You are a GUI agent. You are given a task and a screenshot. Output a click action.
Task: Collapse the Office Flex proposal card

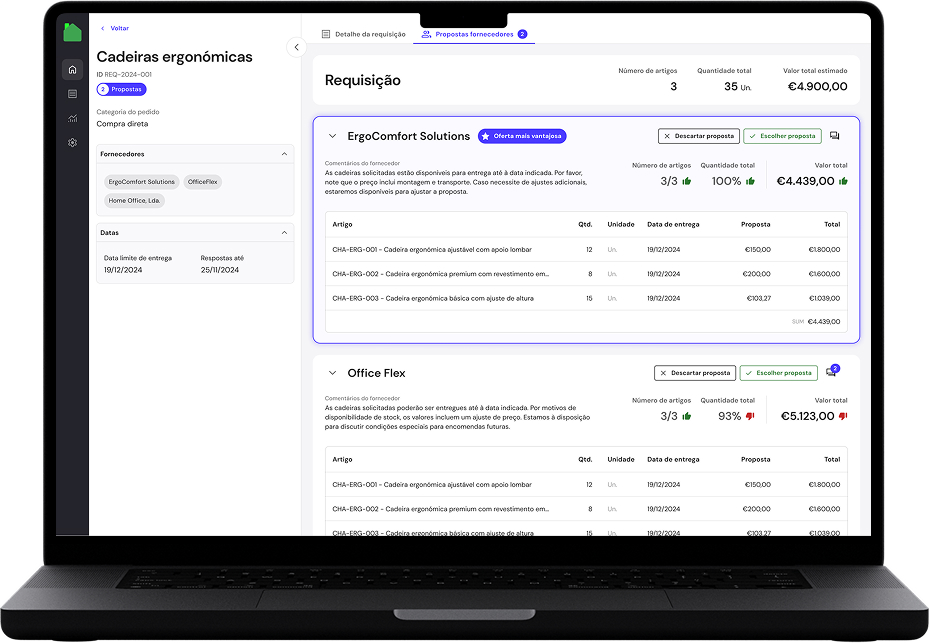coord(333,373)
